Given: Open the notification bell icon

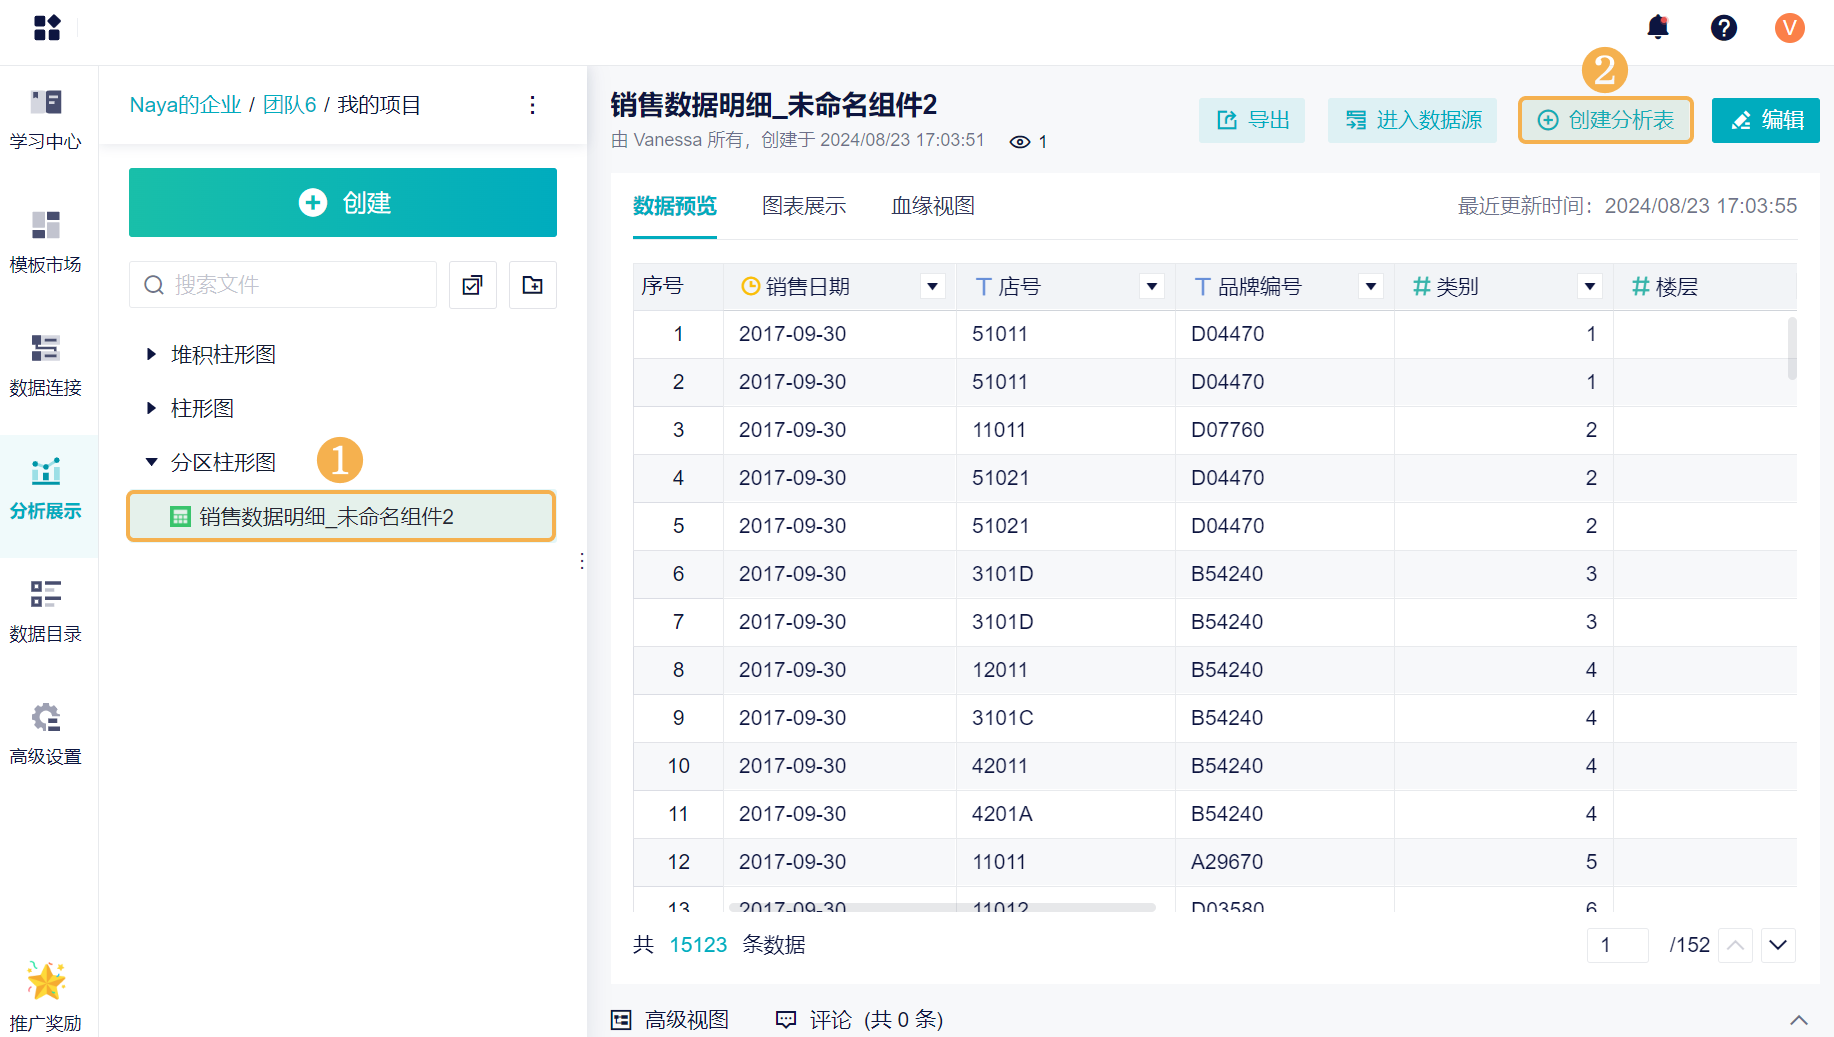Looking at the screenshot, I should pos(1657,27).
